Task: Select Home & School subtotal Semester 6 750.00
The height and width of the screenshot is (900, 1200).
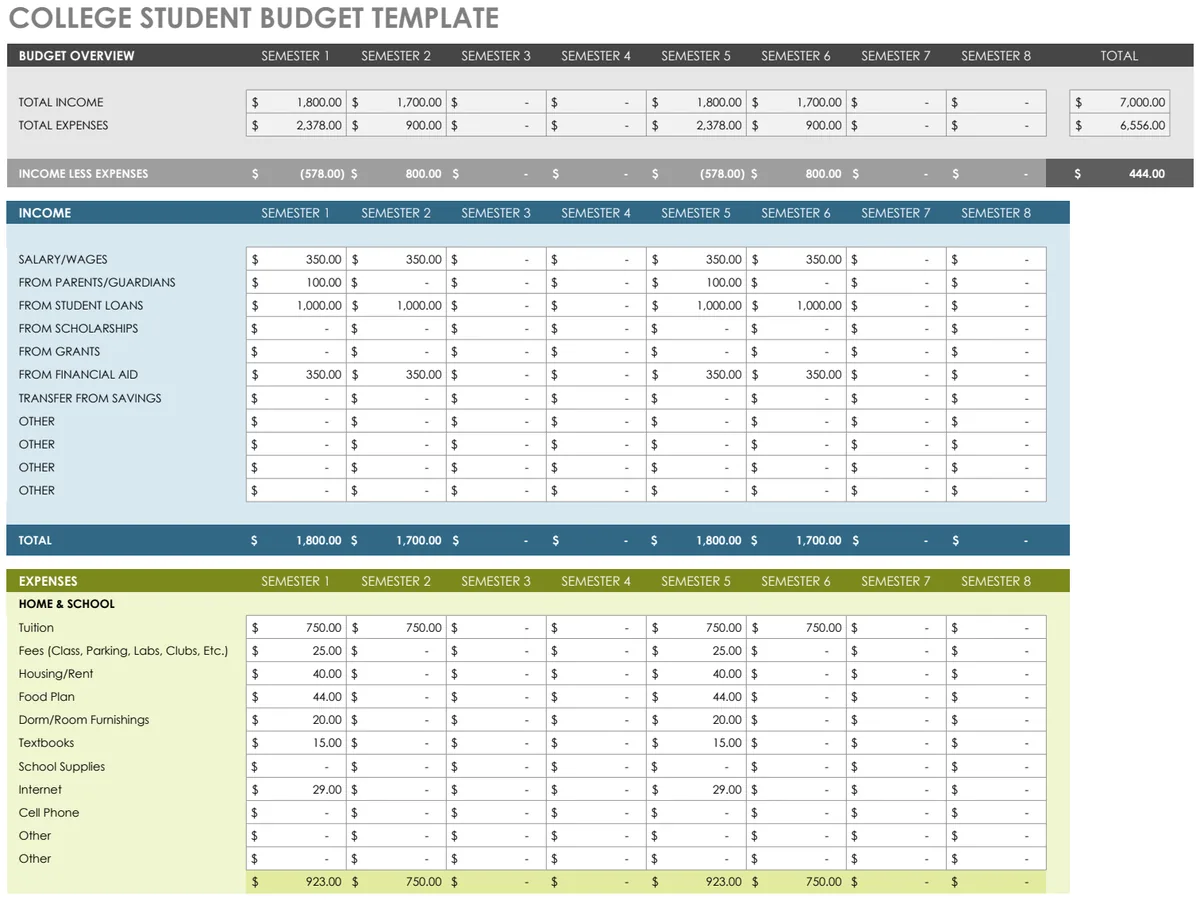Action: pyautogui.click(x=796, y=882)
